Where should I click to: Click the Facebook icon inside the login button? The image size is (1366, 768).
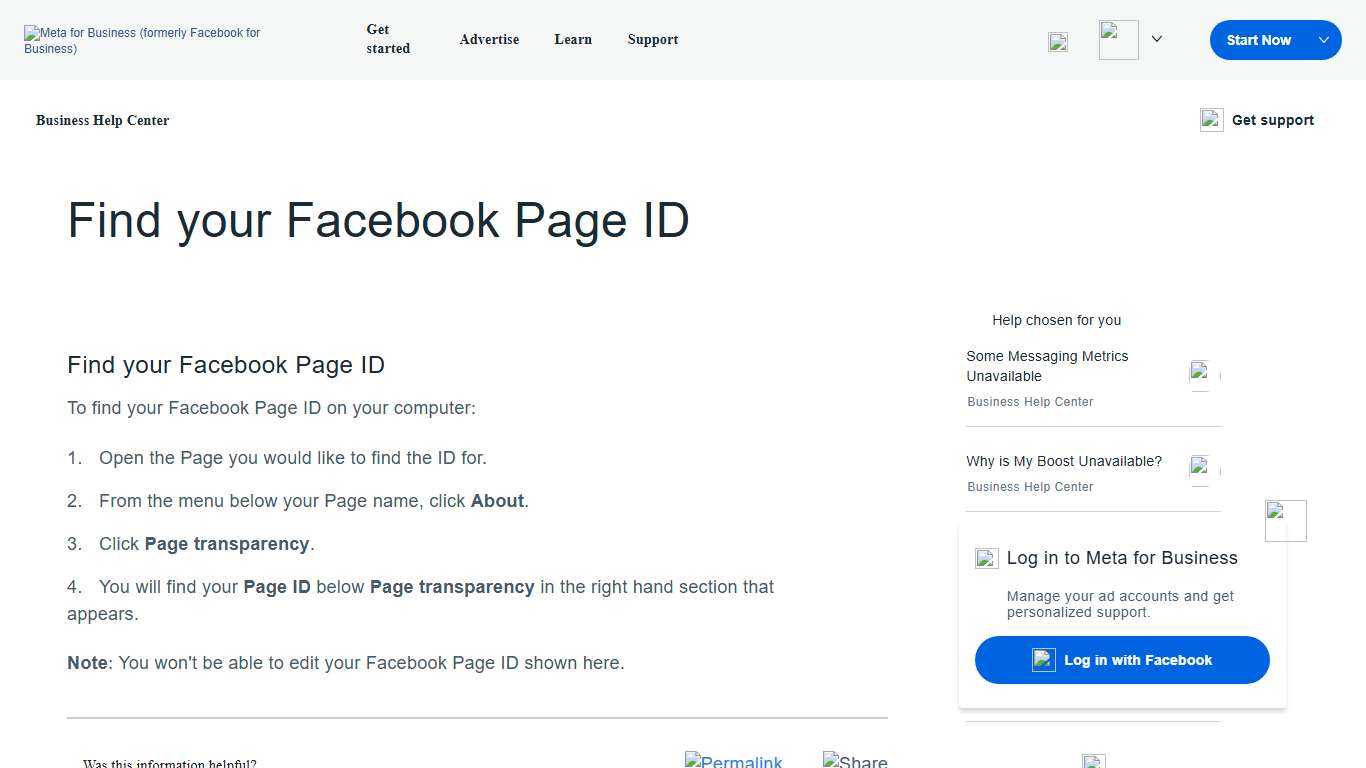[x=1044, y=660]
